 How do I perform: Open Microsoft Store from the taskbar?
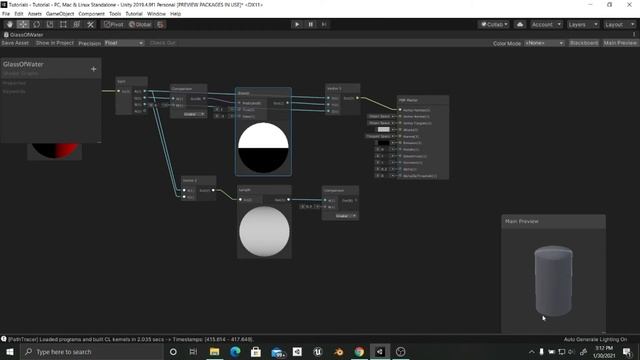pos(256,352)
